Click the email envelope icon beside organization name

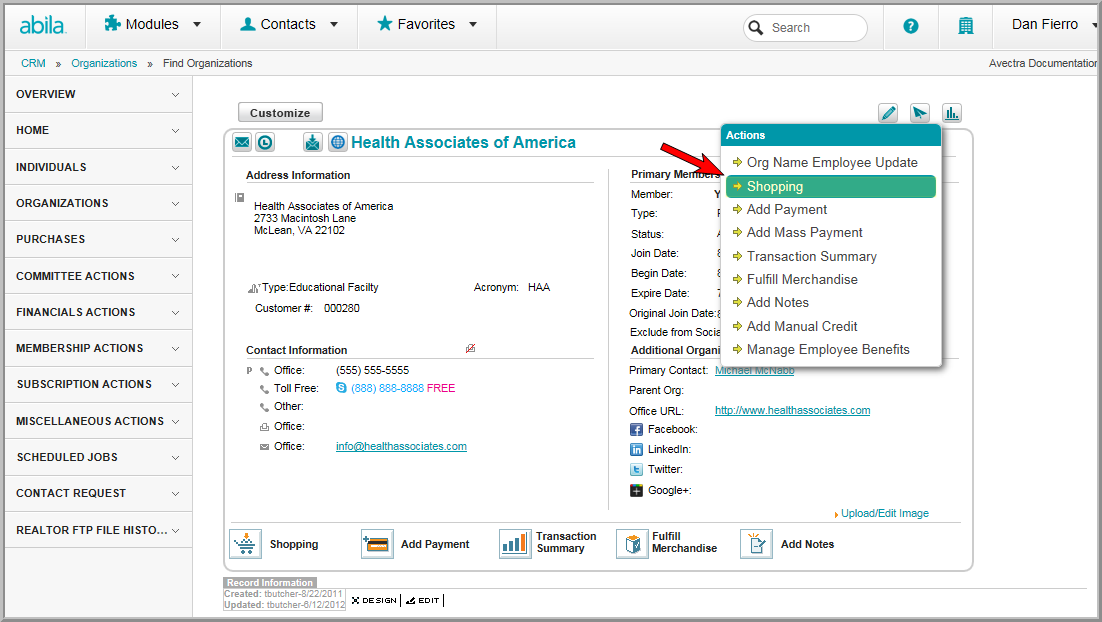(242, 142)
